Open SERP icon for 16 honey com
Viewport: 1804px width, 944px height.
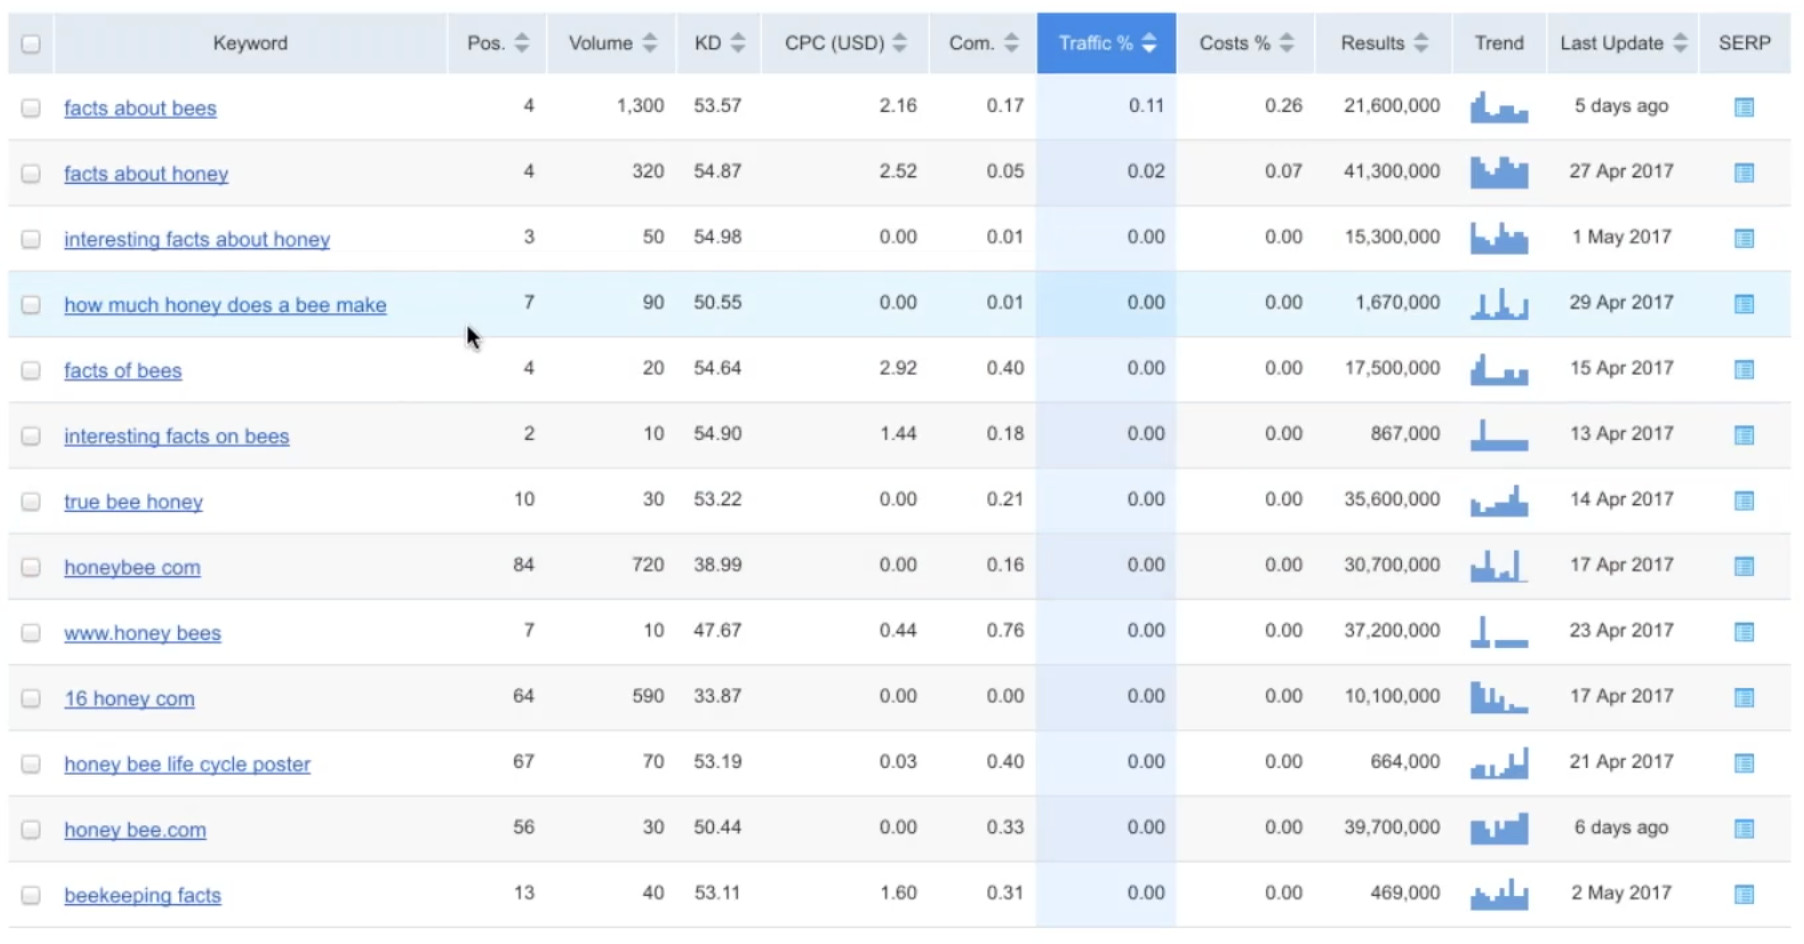coord(1744,698)
